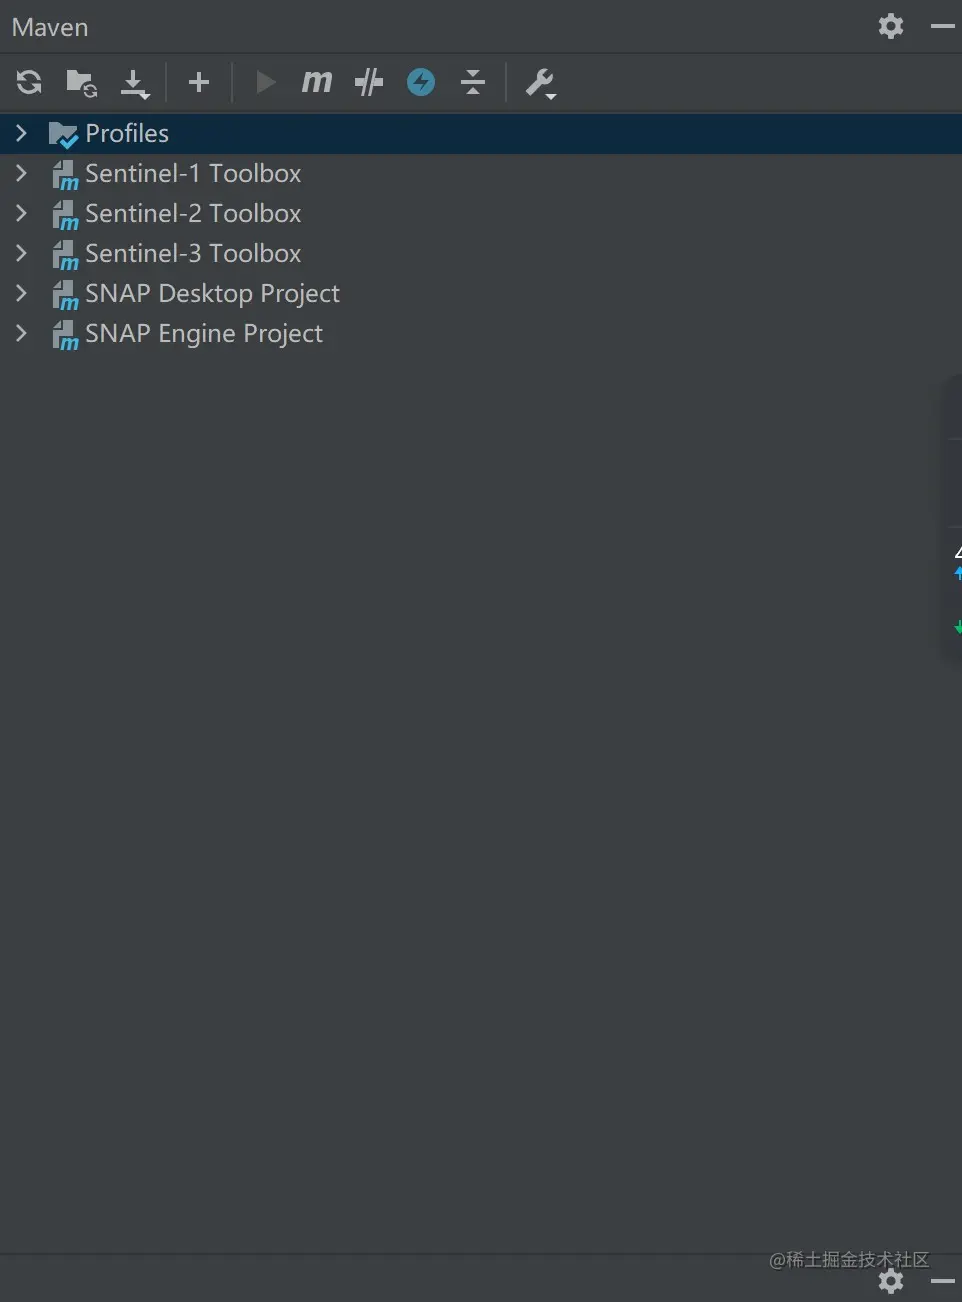This screenshot has height=1302, width=962.
Task: Open Maven settings wrench icon
Action: pos(541,83)
